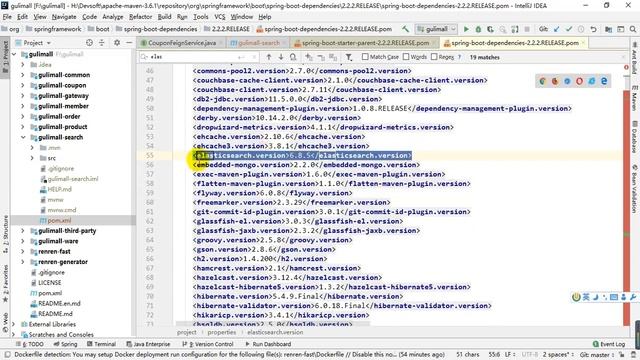Open the Database tool window on right edge
Screen dimensions: 640x360
tap(634, 137)
